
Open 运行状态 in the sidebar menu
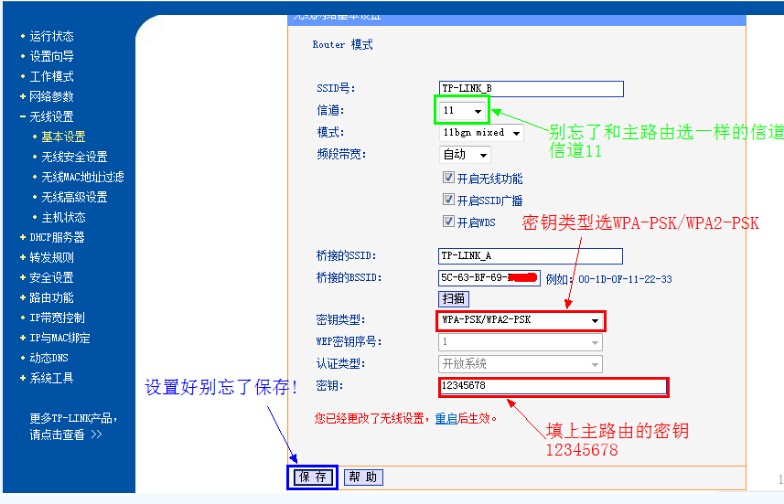51,36
